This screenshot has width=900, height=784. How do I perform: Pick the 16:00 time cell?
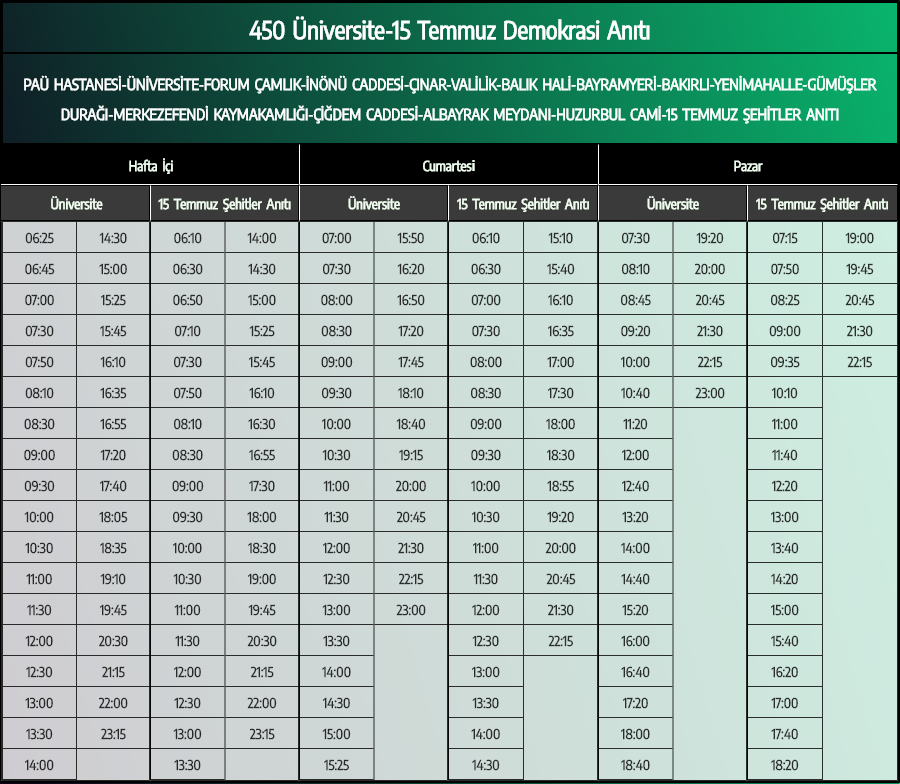[635, 641]
